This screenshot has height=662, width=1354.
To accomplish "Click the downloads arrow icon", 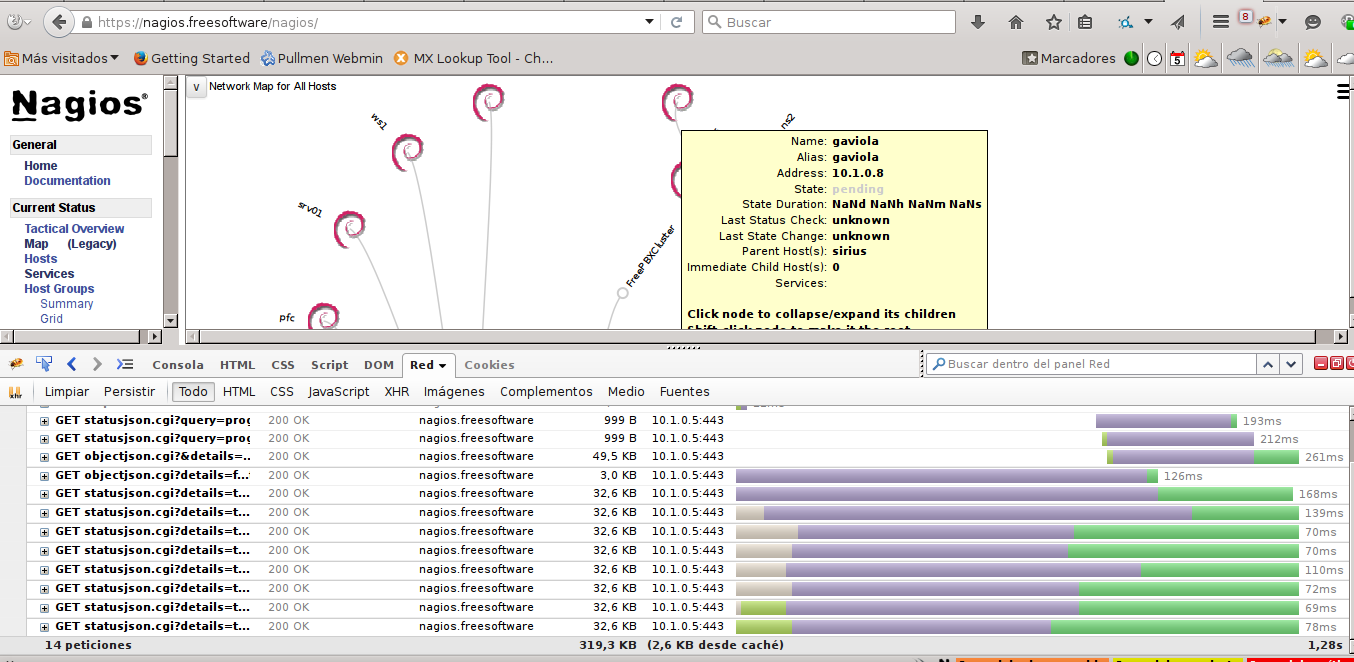I will coord(978,22).
